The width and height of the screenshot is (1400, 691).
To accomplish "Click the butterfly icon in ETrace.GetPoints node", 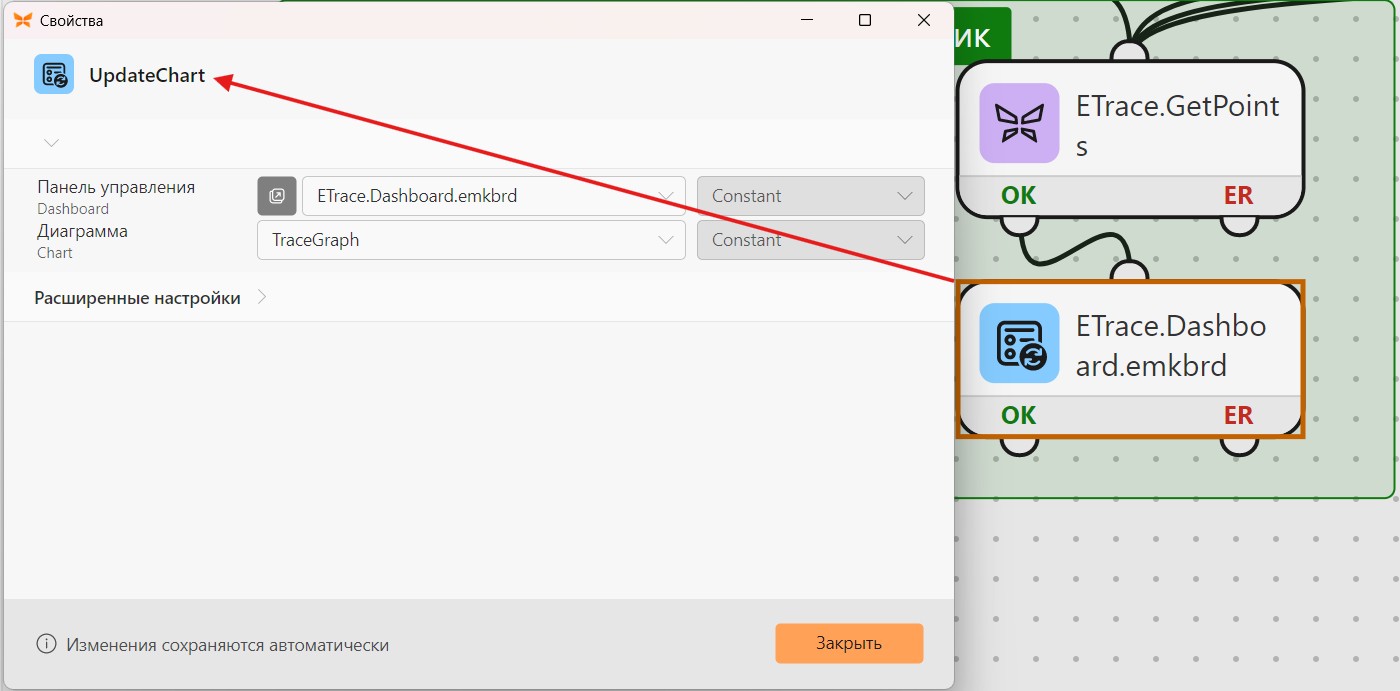I will pos(1019,123).
